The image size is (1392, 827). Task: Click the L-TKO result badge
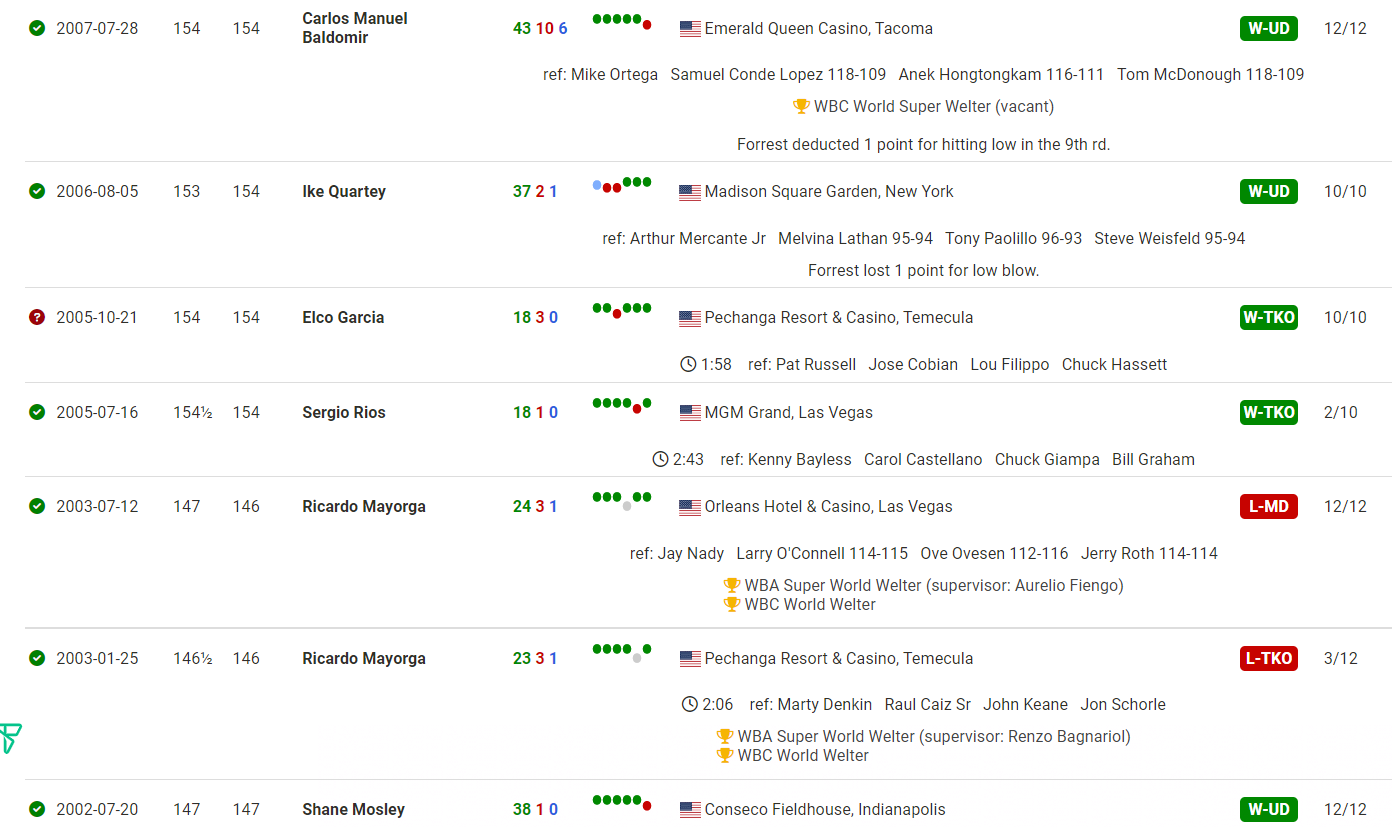1269,658
